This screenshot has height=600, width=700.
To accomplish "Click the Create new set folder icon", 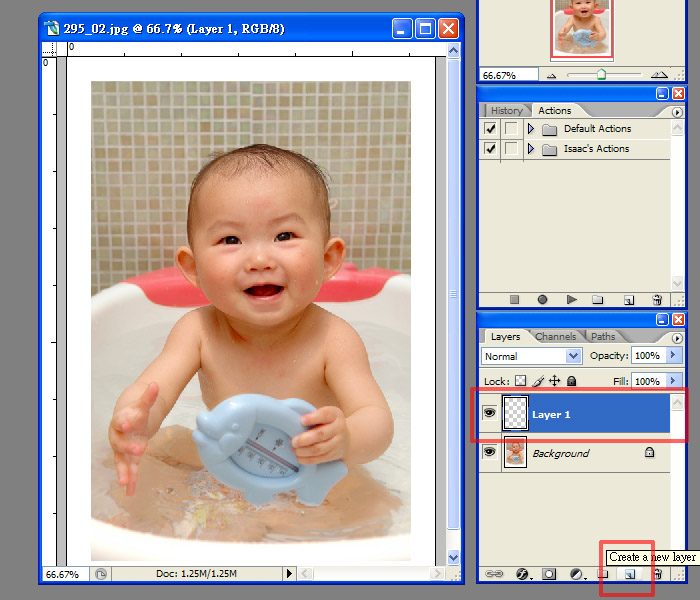I will (x=598, y=299).
